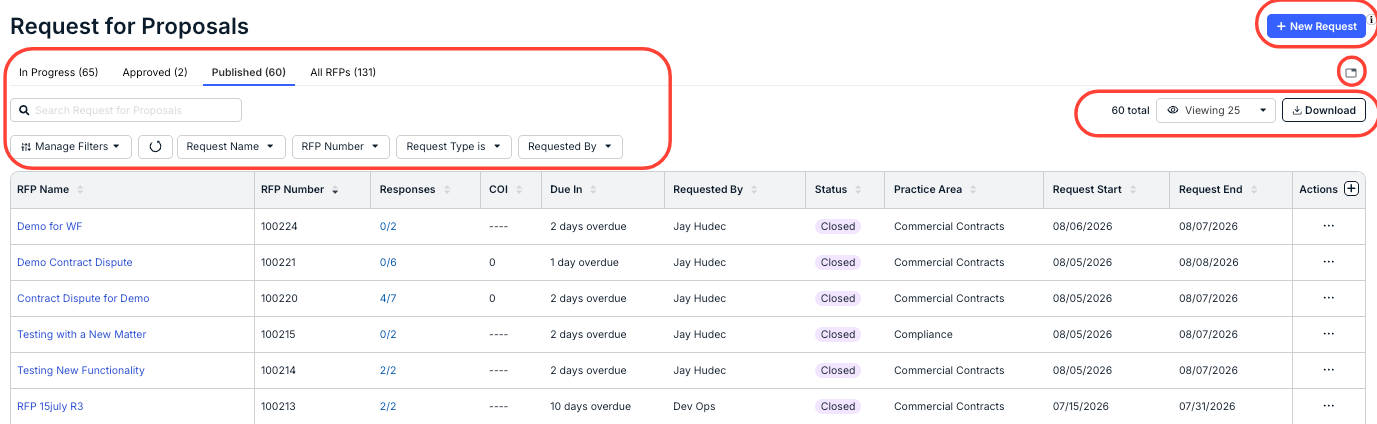The height and width of the screenshot is (424, 1377).
Task: Open the Requested By filter dropdown
Action: pyautogui.click(x=570, y=146)
